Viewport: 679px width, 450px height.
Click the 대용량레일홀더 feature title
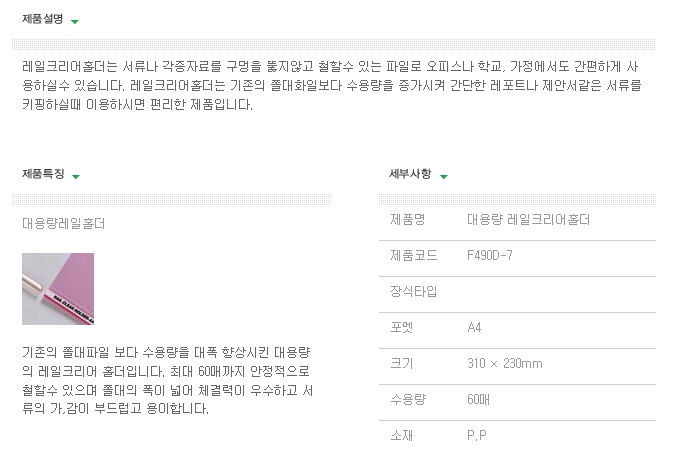64,223
